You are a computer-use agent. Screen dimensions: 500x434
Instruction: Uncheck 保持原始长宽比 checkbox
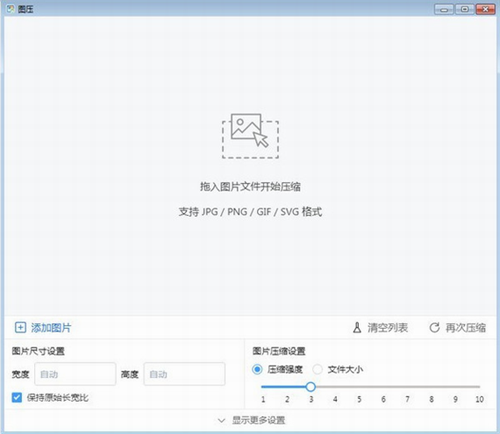tap(17, 397)
